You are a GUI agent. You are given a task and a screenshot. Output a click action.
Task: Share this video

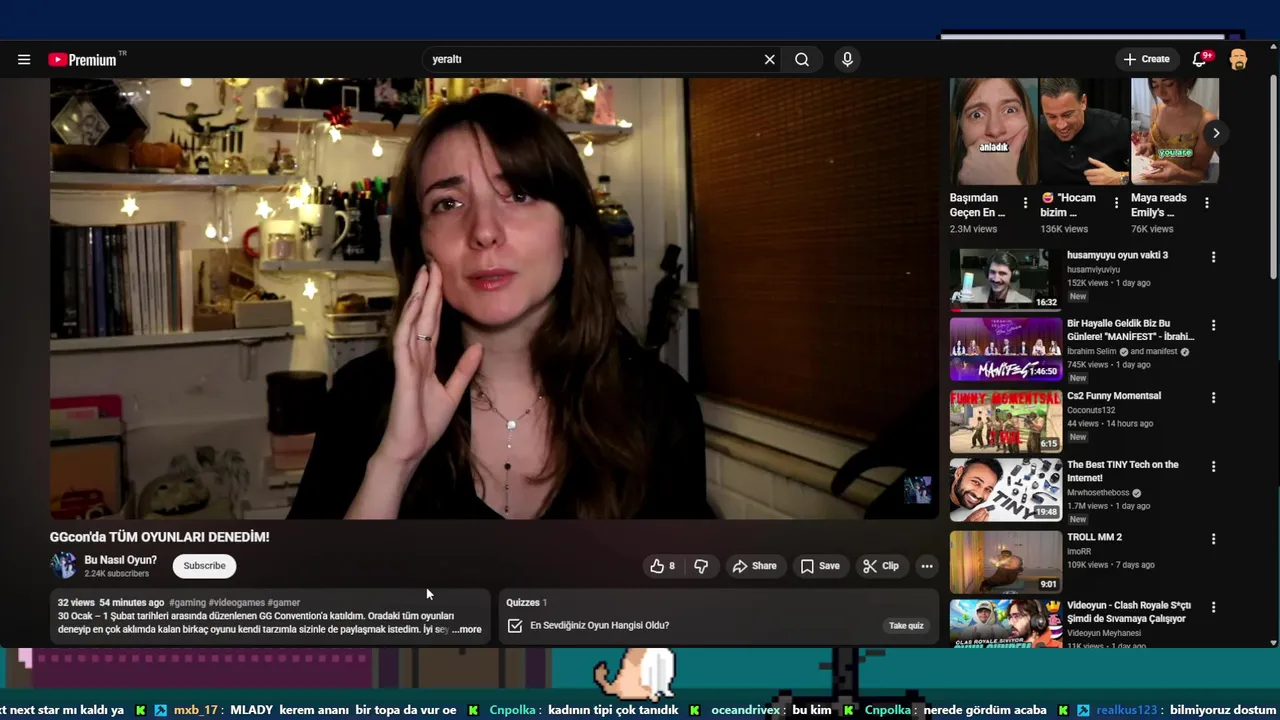tap(755, 566)
